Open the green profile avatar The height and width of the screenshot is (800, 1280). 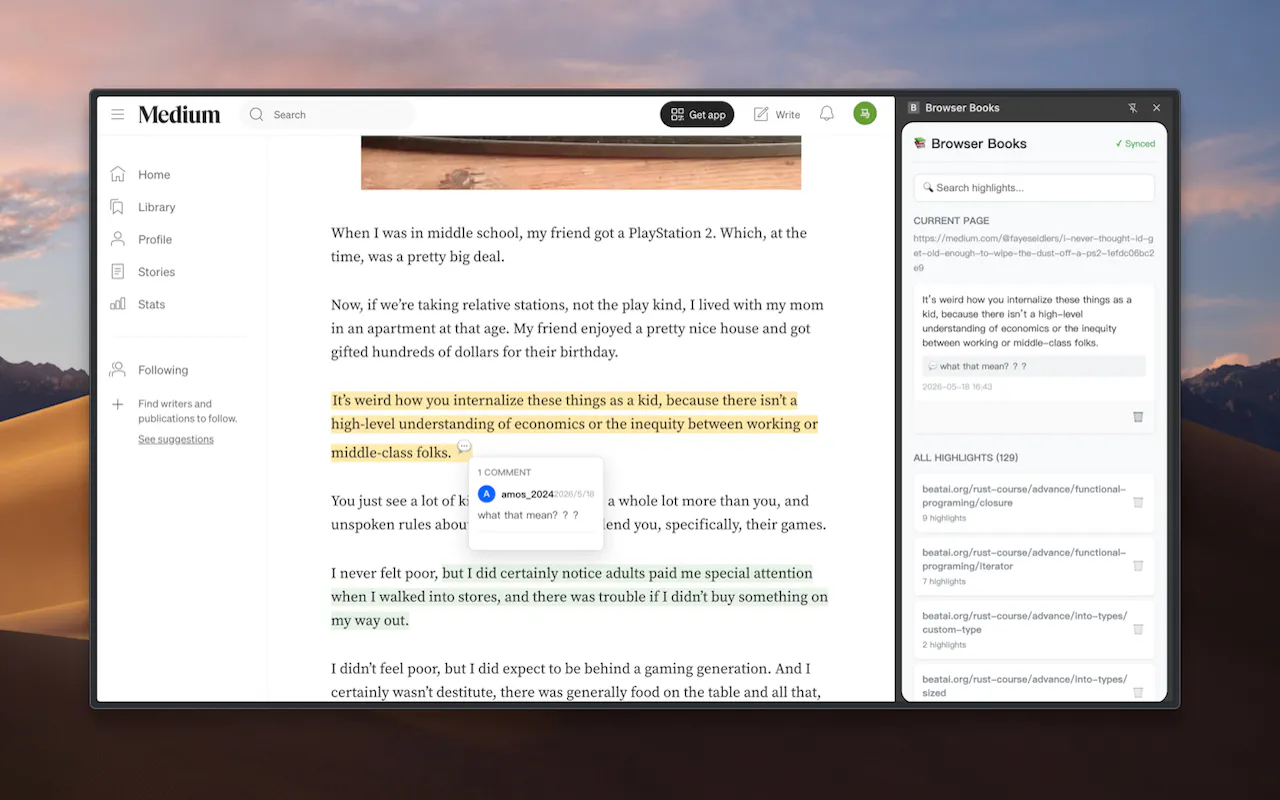pos(865,114)
